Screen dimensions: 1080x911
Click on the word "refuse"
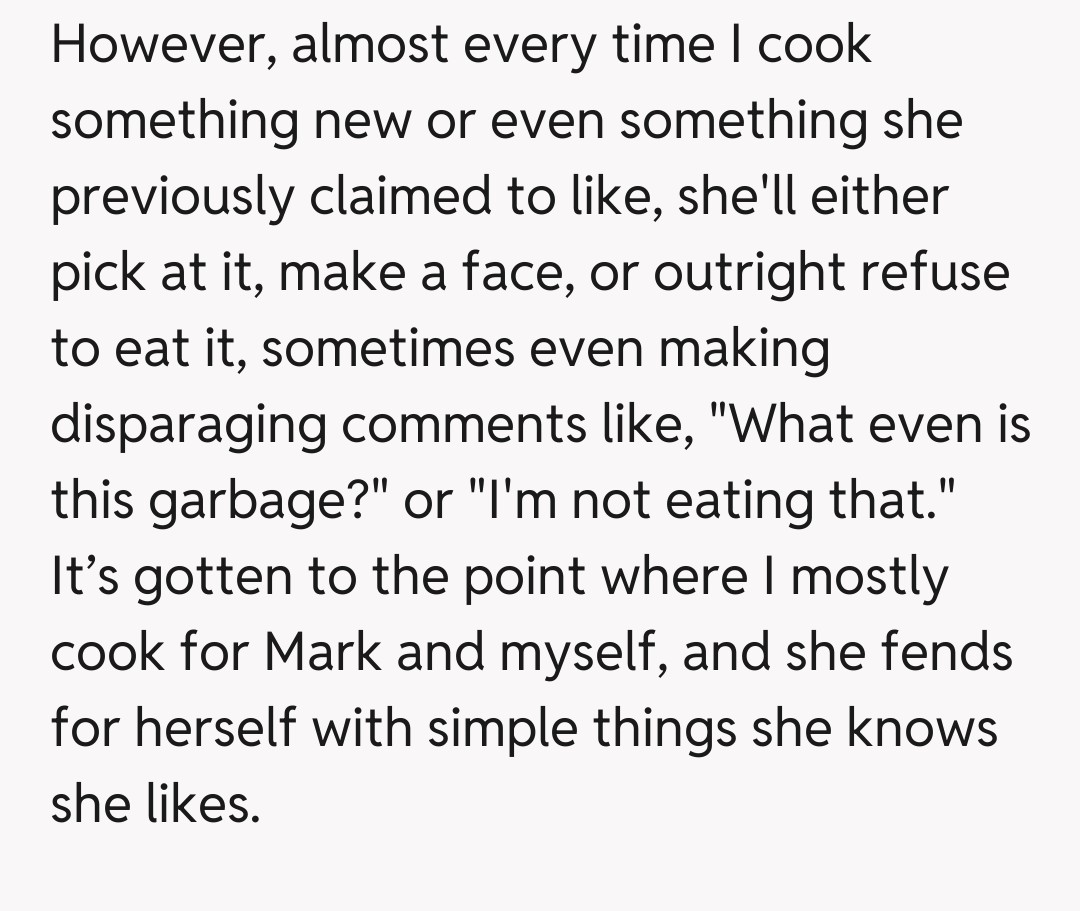[x=938, y=274]
